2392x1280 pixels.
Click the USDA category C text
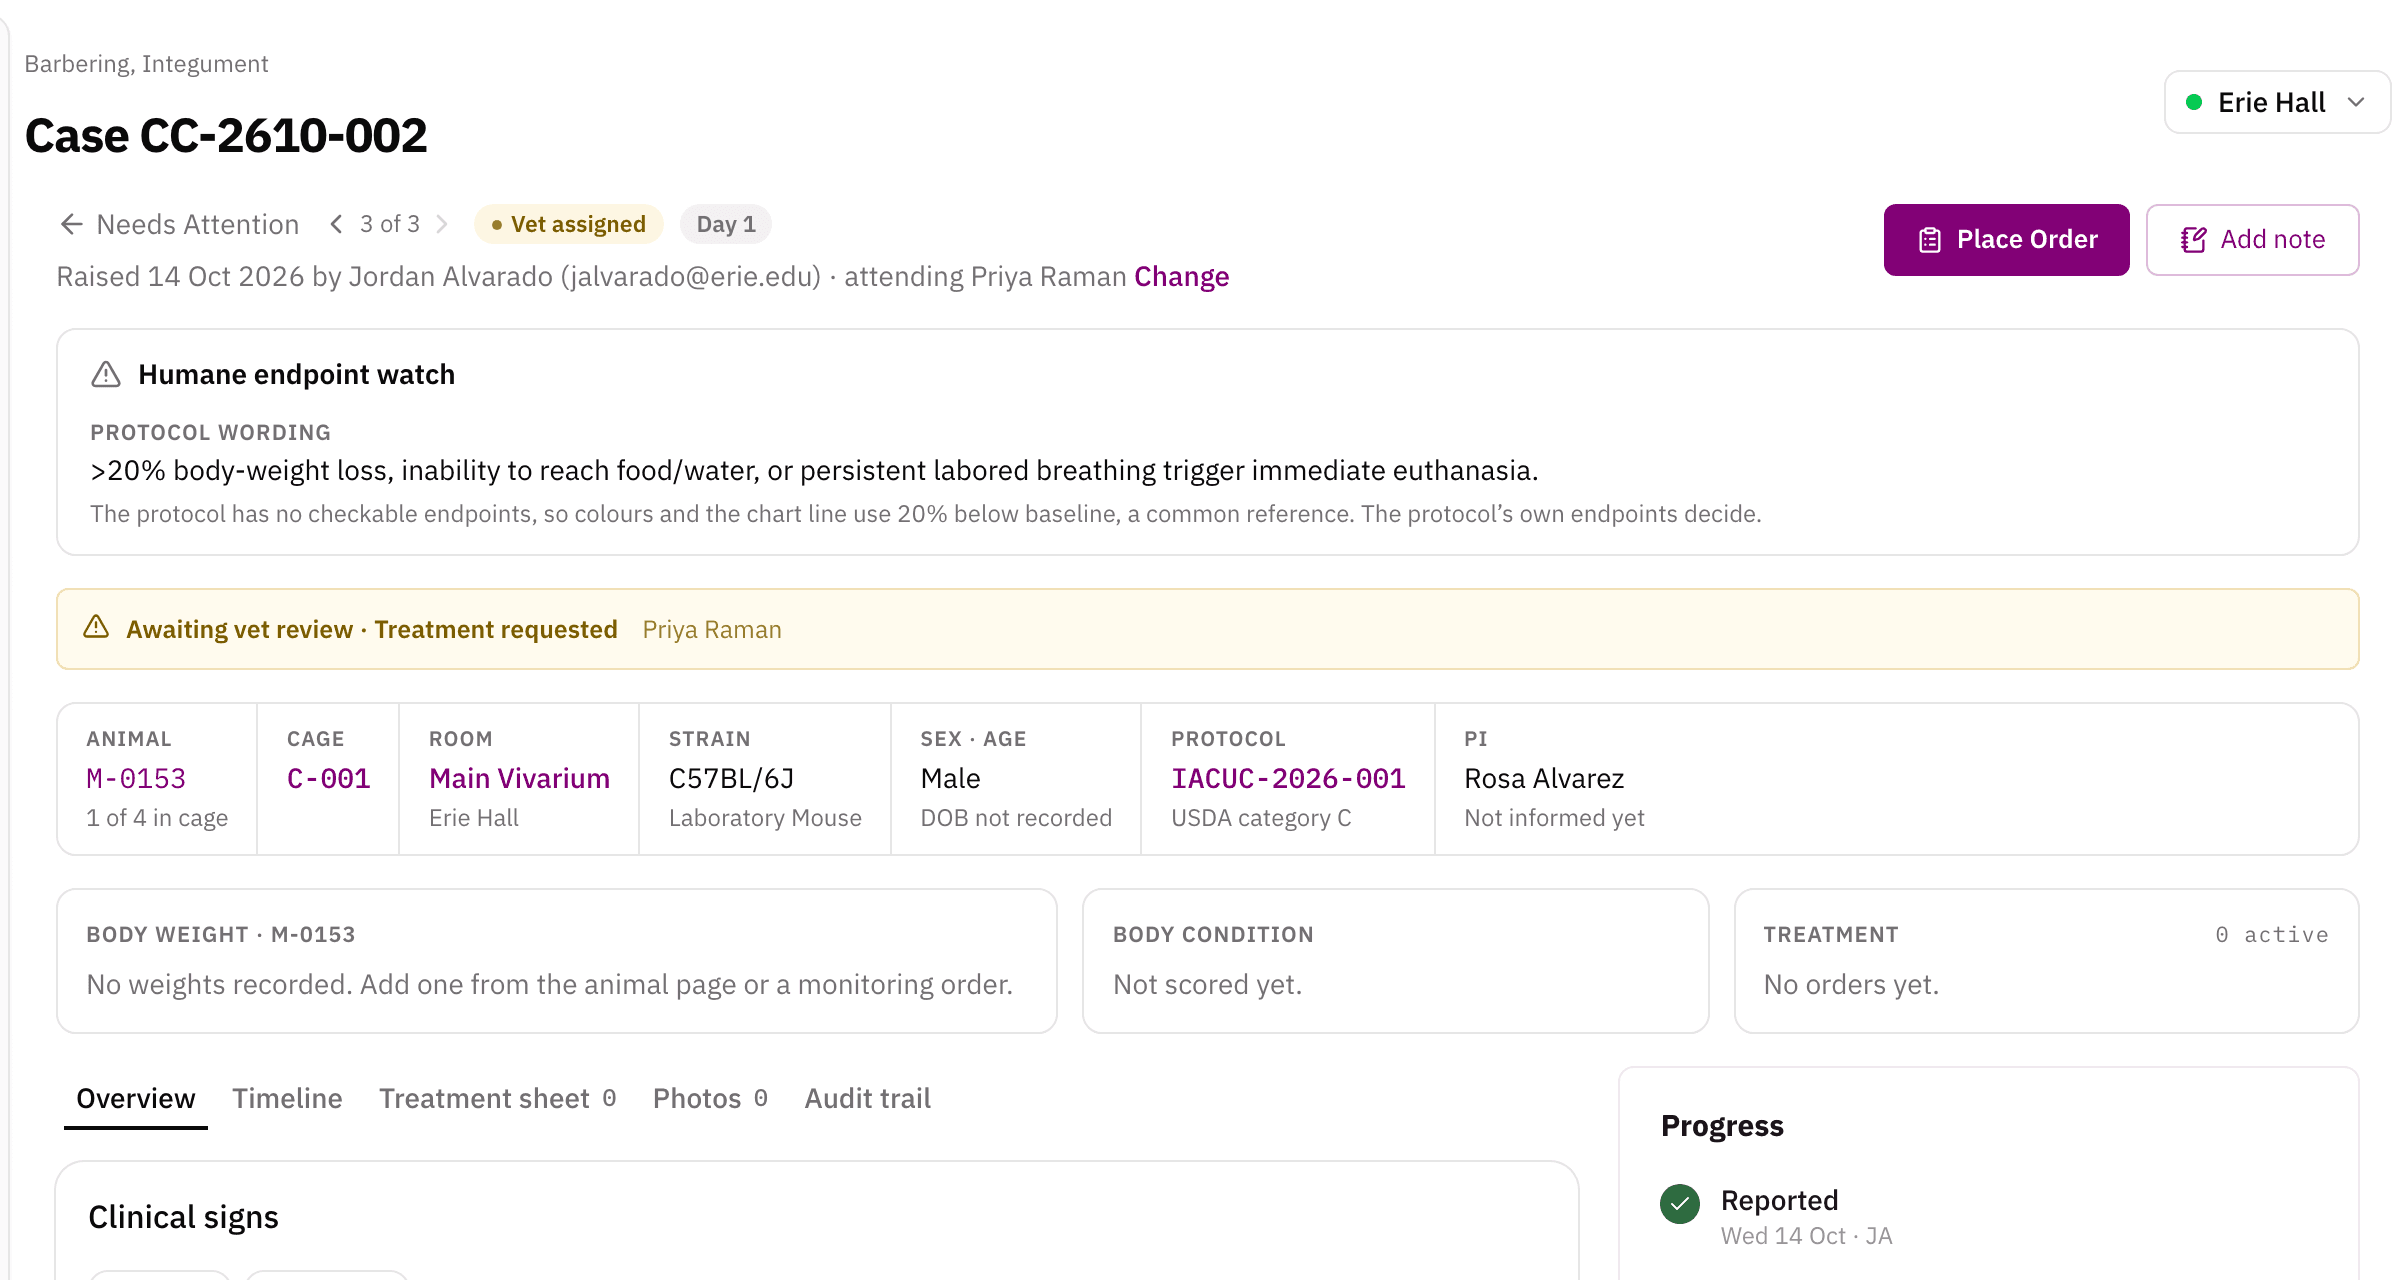point(1261,818)
